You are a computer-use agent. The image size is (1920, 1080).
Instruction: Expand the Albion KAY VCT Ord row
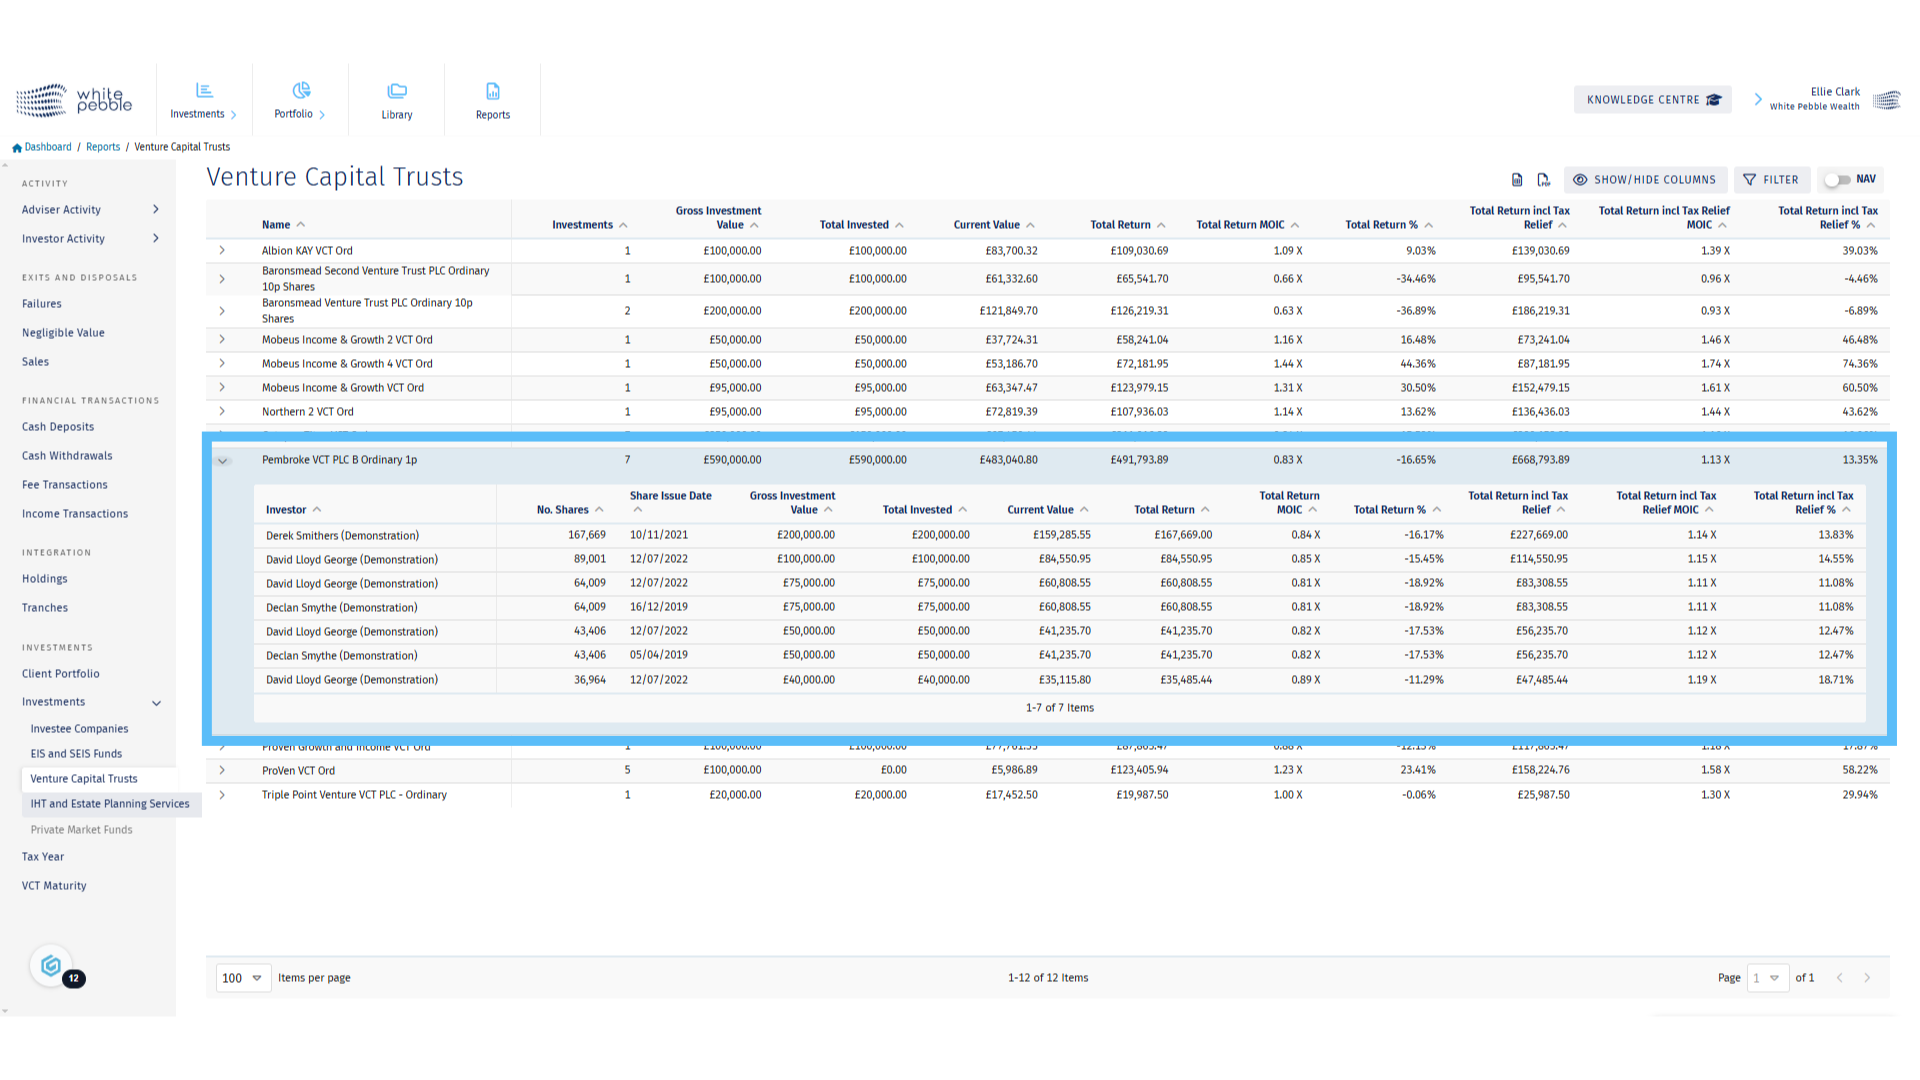tap(222, 251)
